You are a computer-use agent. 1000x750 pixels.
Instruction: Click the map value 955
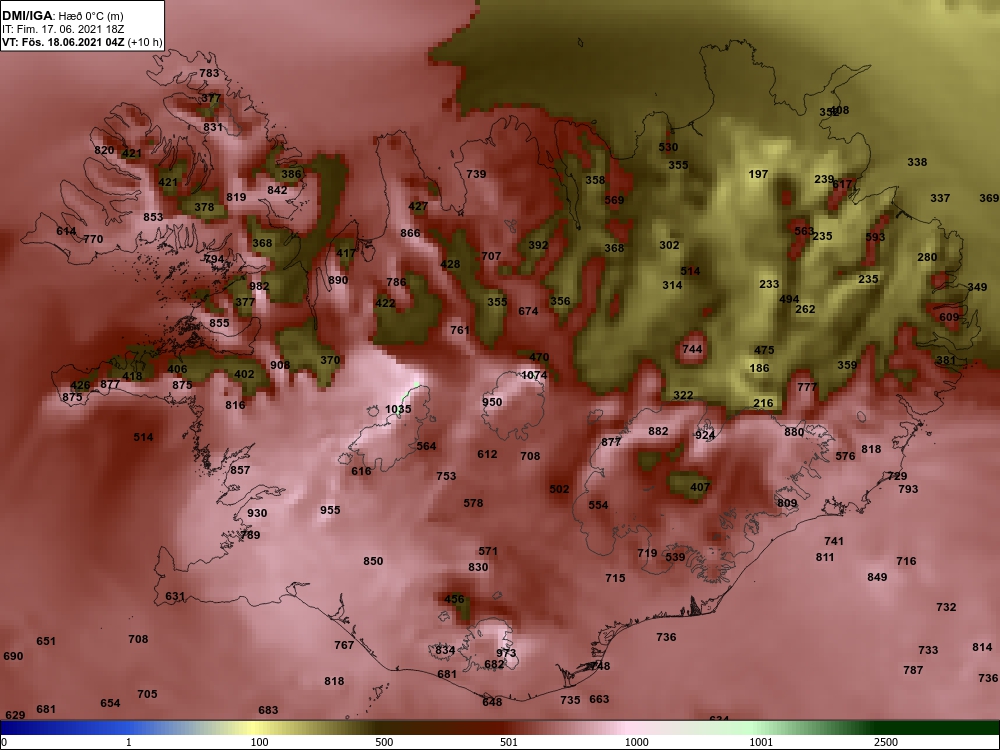click(330, 510)
